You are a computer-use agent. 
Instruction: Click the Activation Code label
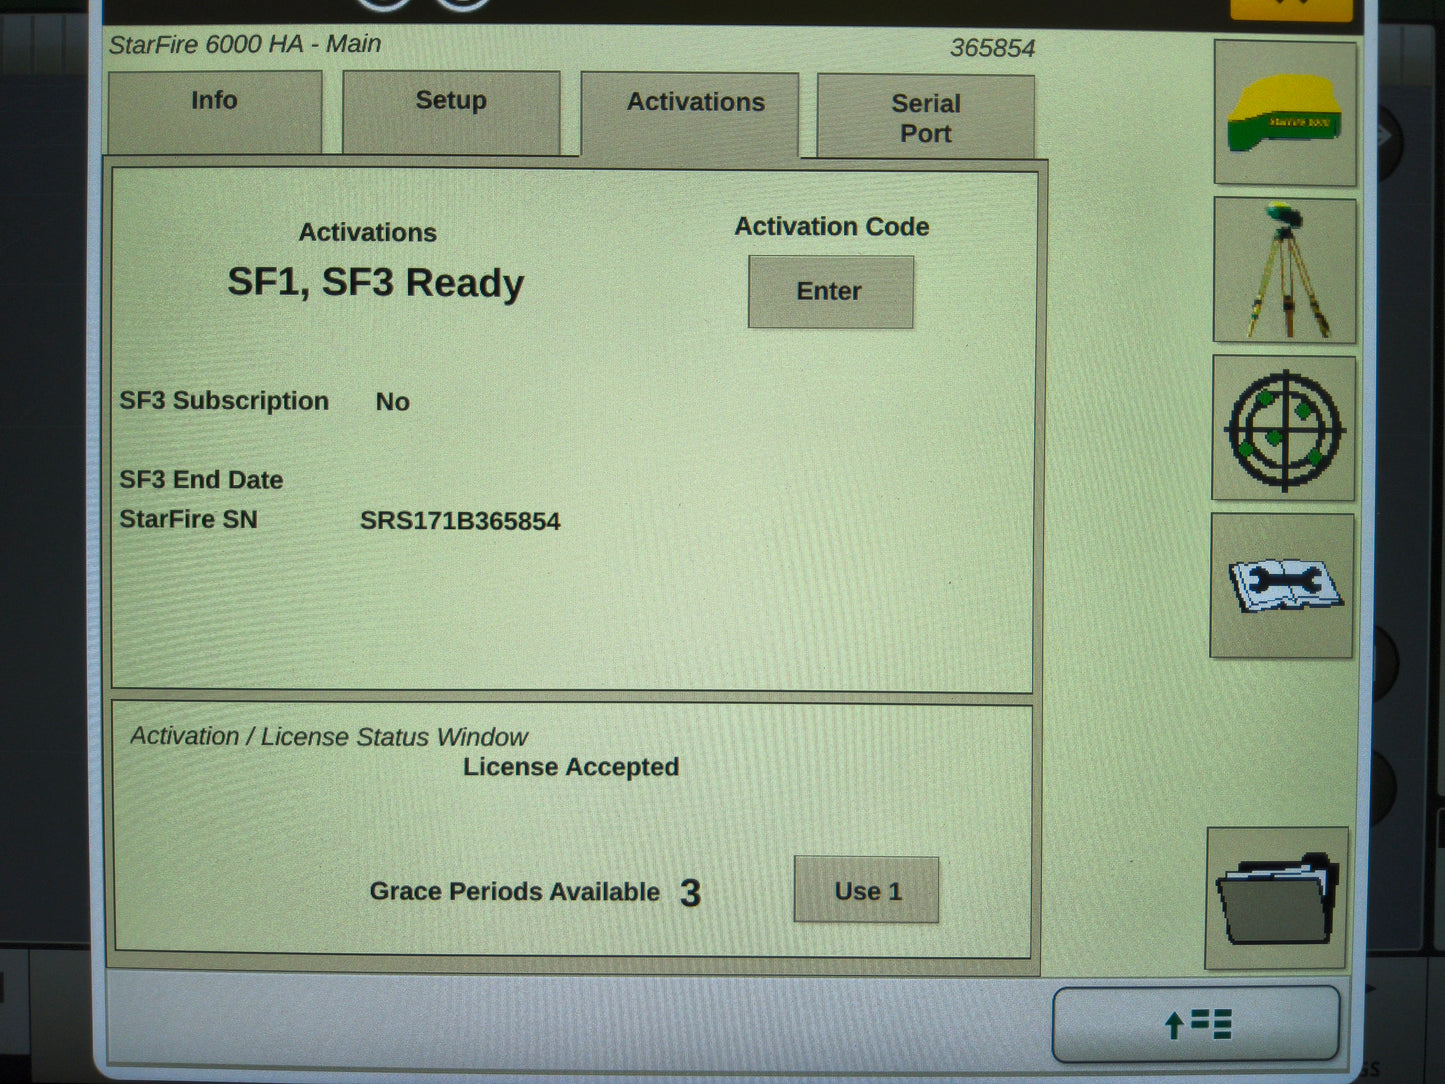832,227
